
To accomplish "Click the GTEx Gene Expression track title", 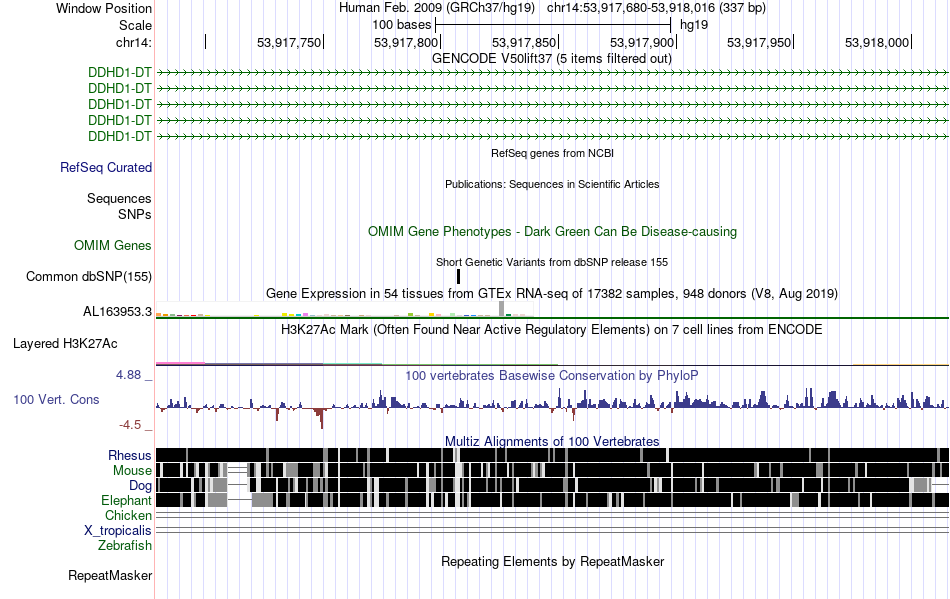I will click(x=552, y=294).
